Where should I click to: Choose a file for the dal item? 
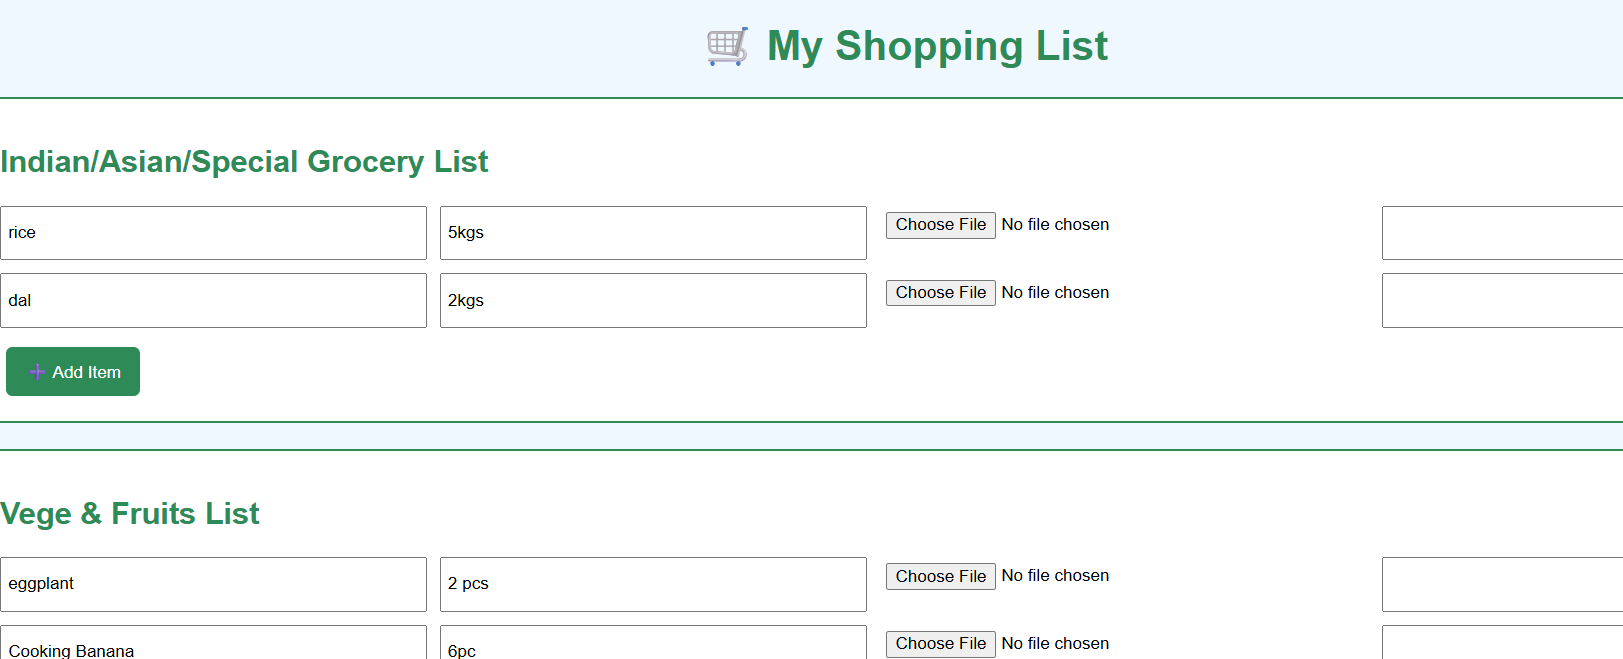point(940,292)
